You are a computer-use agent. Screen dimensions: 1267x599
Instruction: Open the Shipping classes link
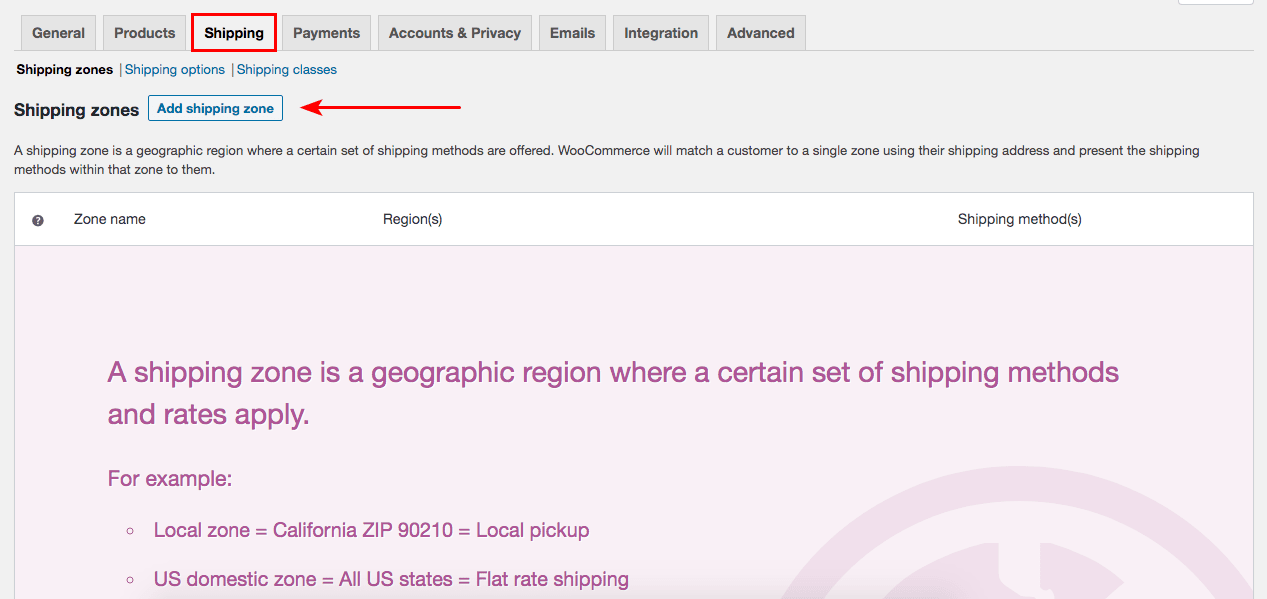[287, 70]
